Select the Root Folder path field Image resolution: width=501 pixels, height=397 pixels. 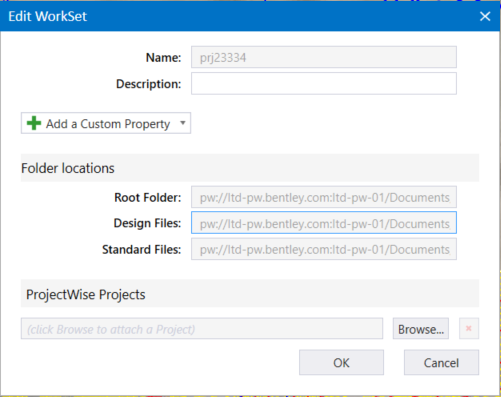(324, 197)
